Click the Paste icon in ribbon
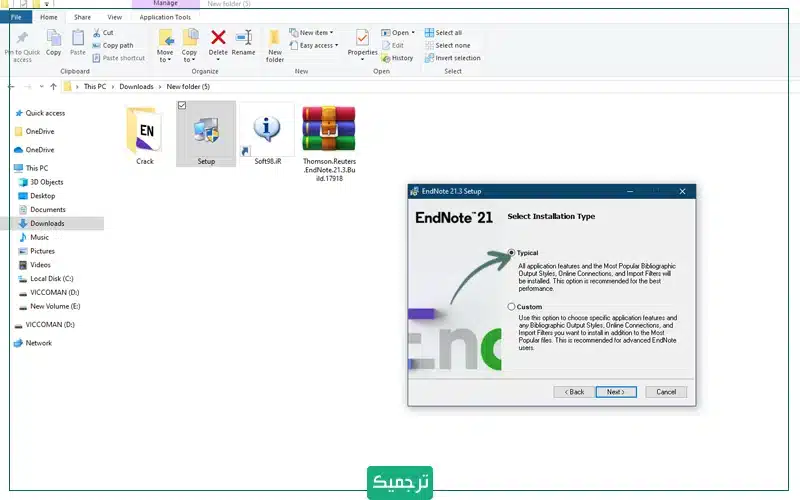 pyautogui.click(x=78, y=38)
